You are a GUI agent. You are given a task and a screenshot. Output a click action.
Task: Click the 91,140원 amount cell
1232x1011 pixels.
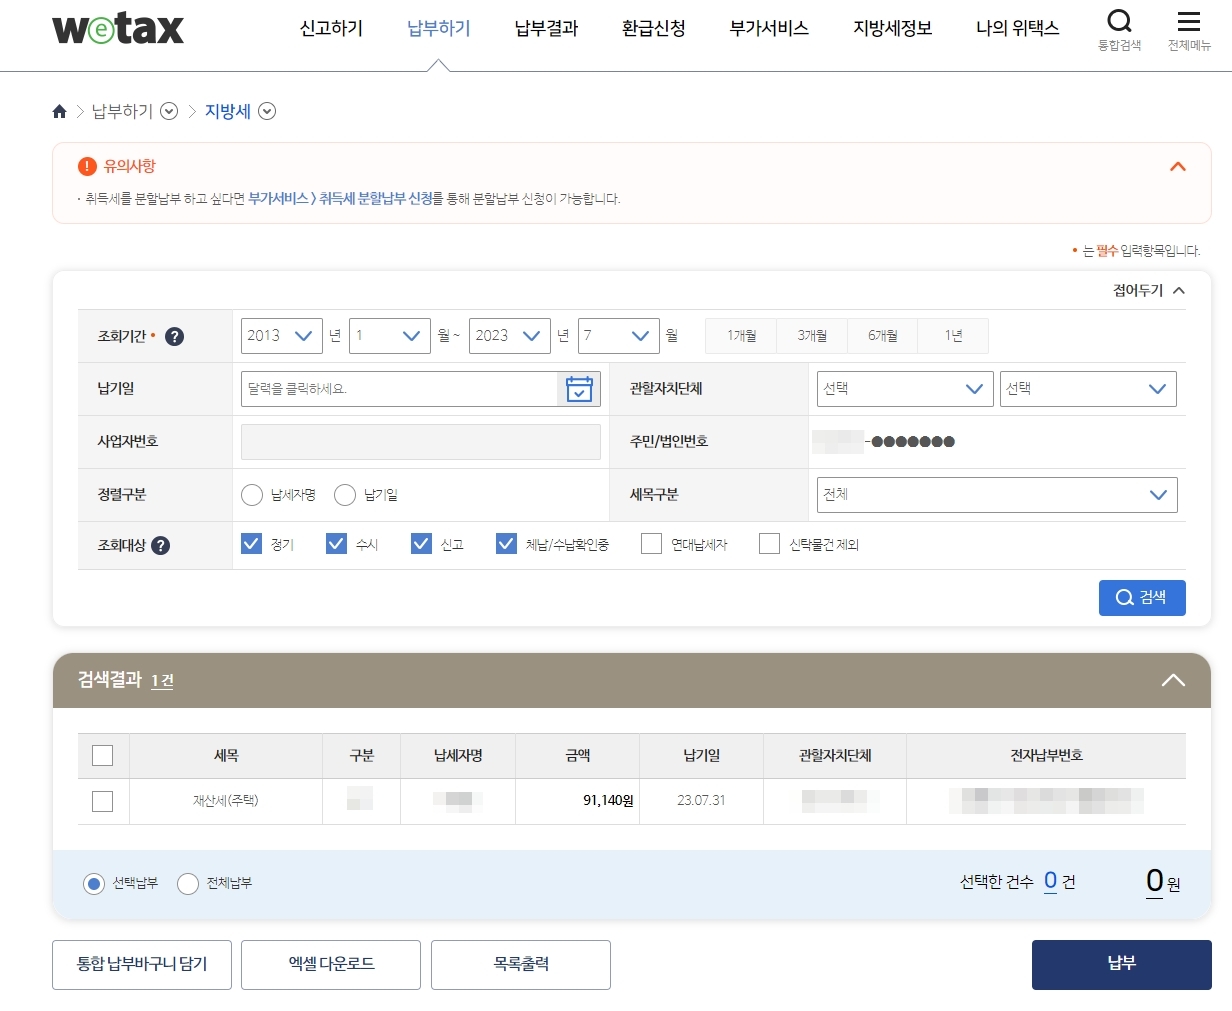tap(578, 801)
